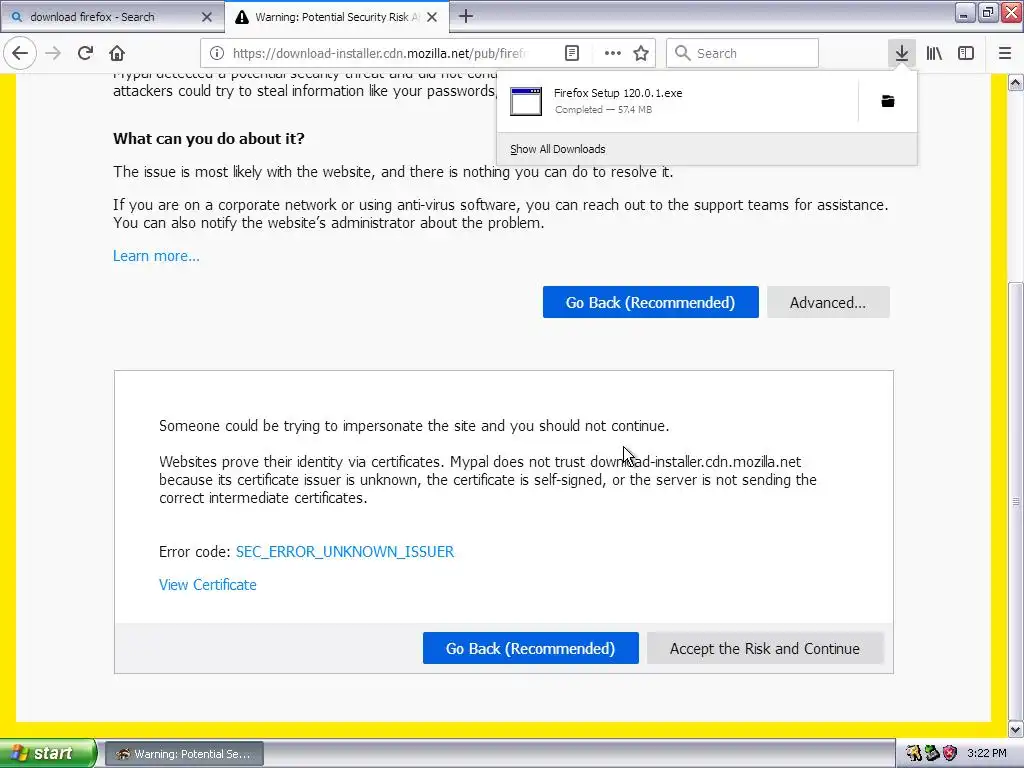Image resolution: width=1024 pixels, height=768 pixels.
Task: Show site information icon in address bar
Action: click(x=217, y=54)
